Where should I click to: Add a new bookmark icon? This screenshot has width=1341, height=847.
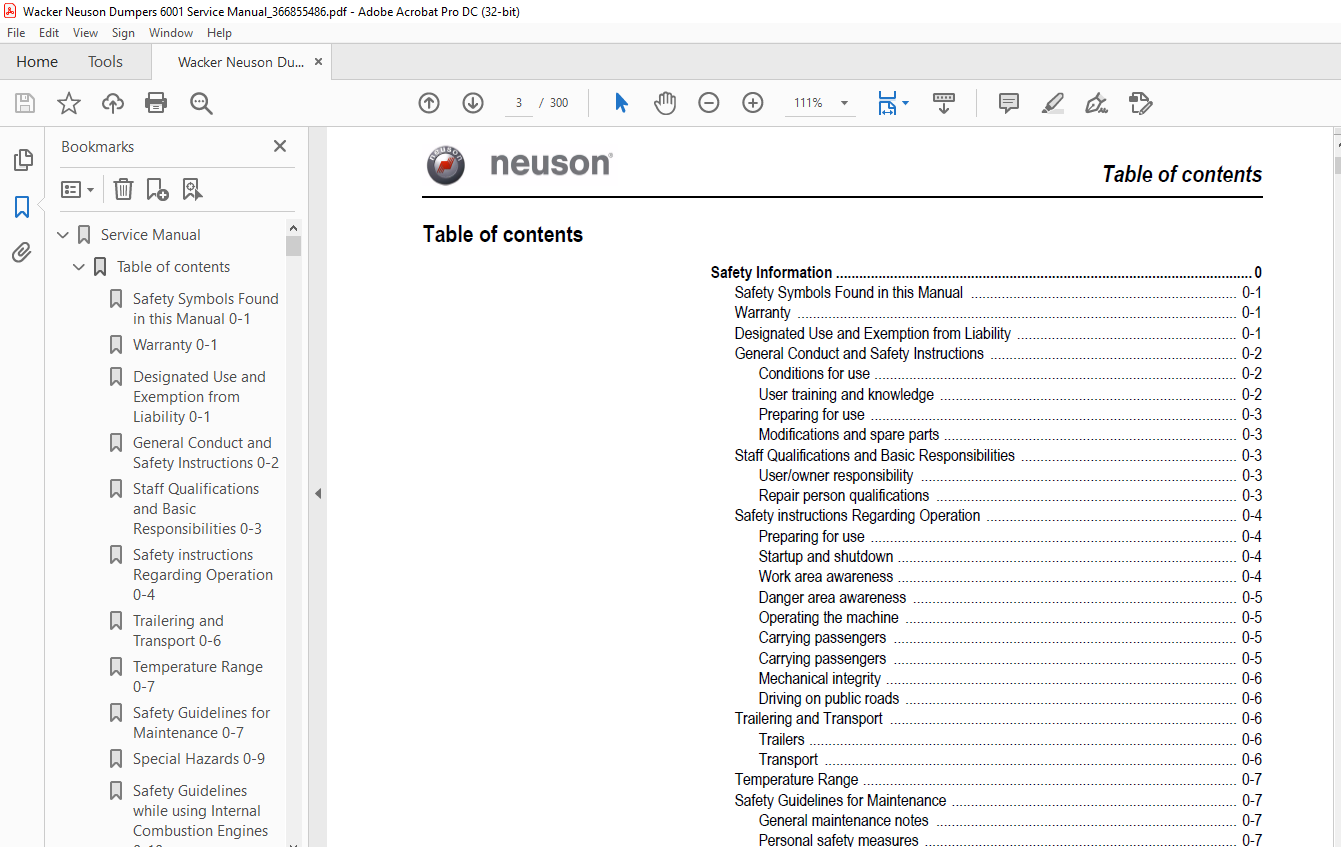click(157, 189)
